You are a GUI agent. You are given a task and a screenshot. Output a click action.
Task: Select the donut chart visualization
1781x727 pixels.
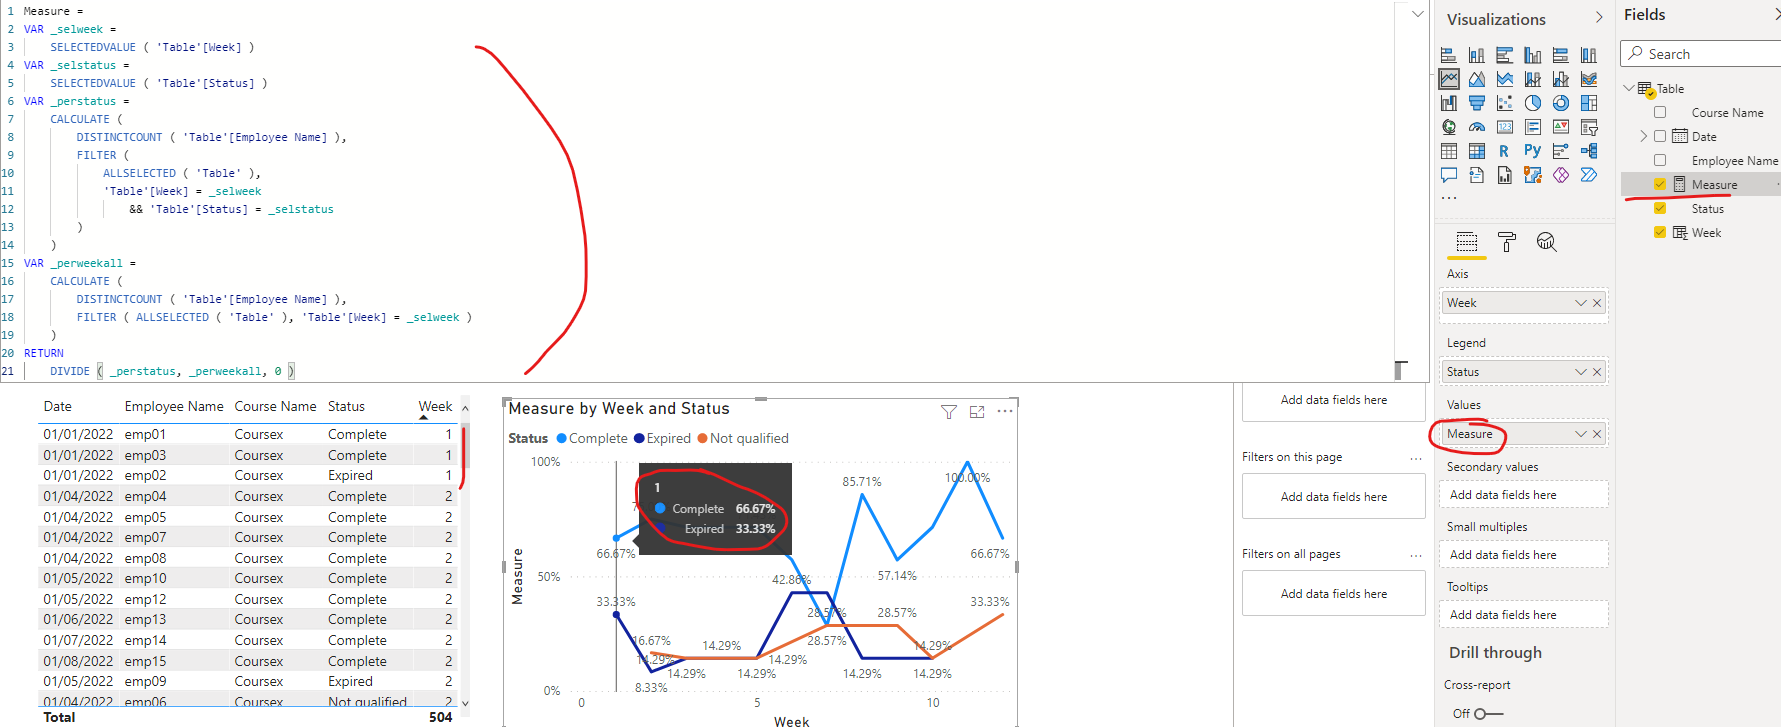1560,103
